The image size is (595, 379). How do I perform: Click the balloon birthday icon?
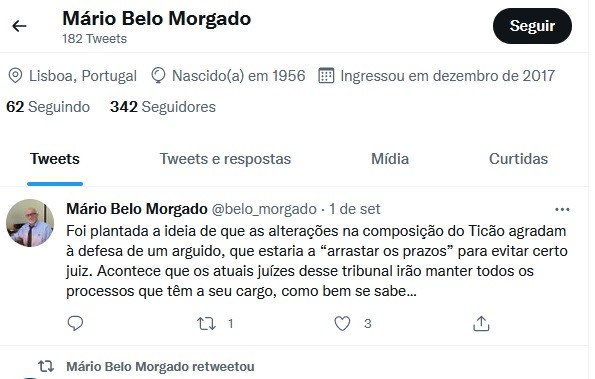click(158, 75)
